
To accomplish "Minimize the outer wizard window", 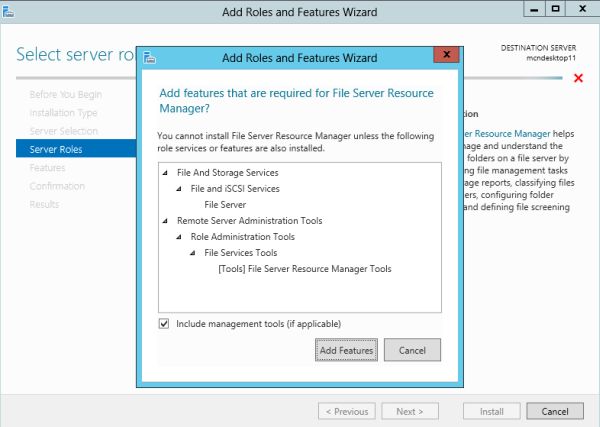I will [530, 10].
